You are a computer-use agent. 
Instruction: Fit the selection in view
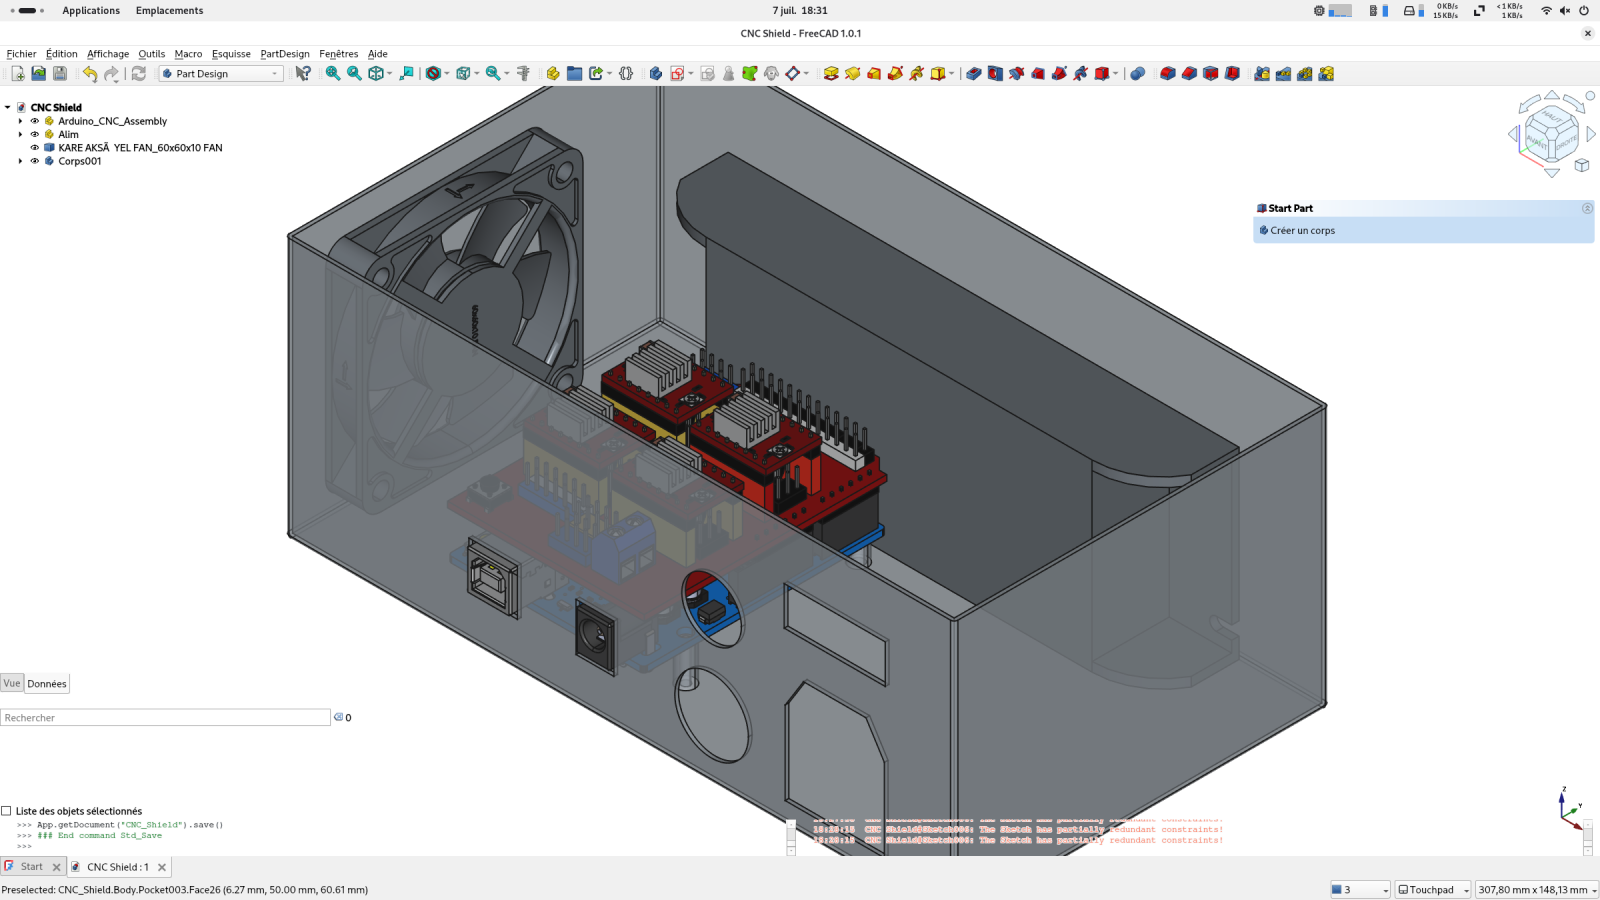[354, 73]
